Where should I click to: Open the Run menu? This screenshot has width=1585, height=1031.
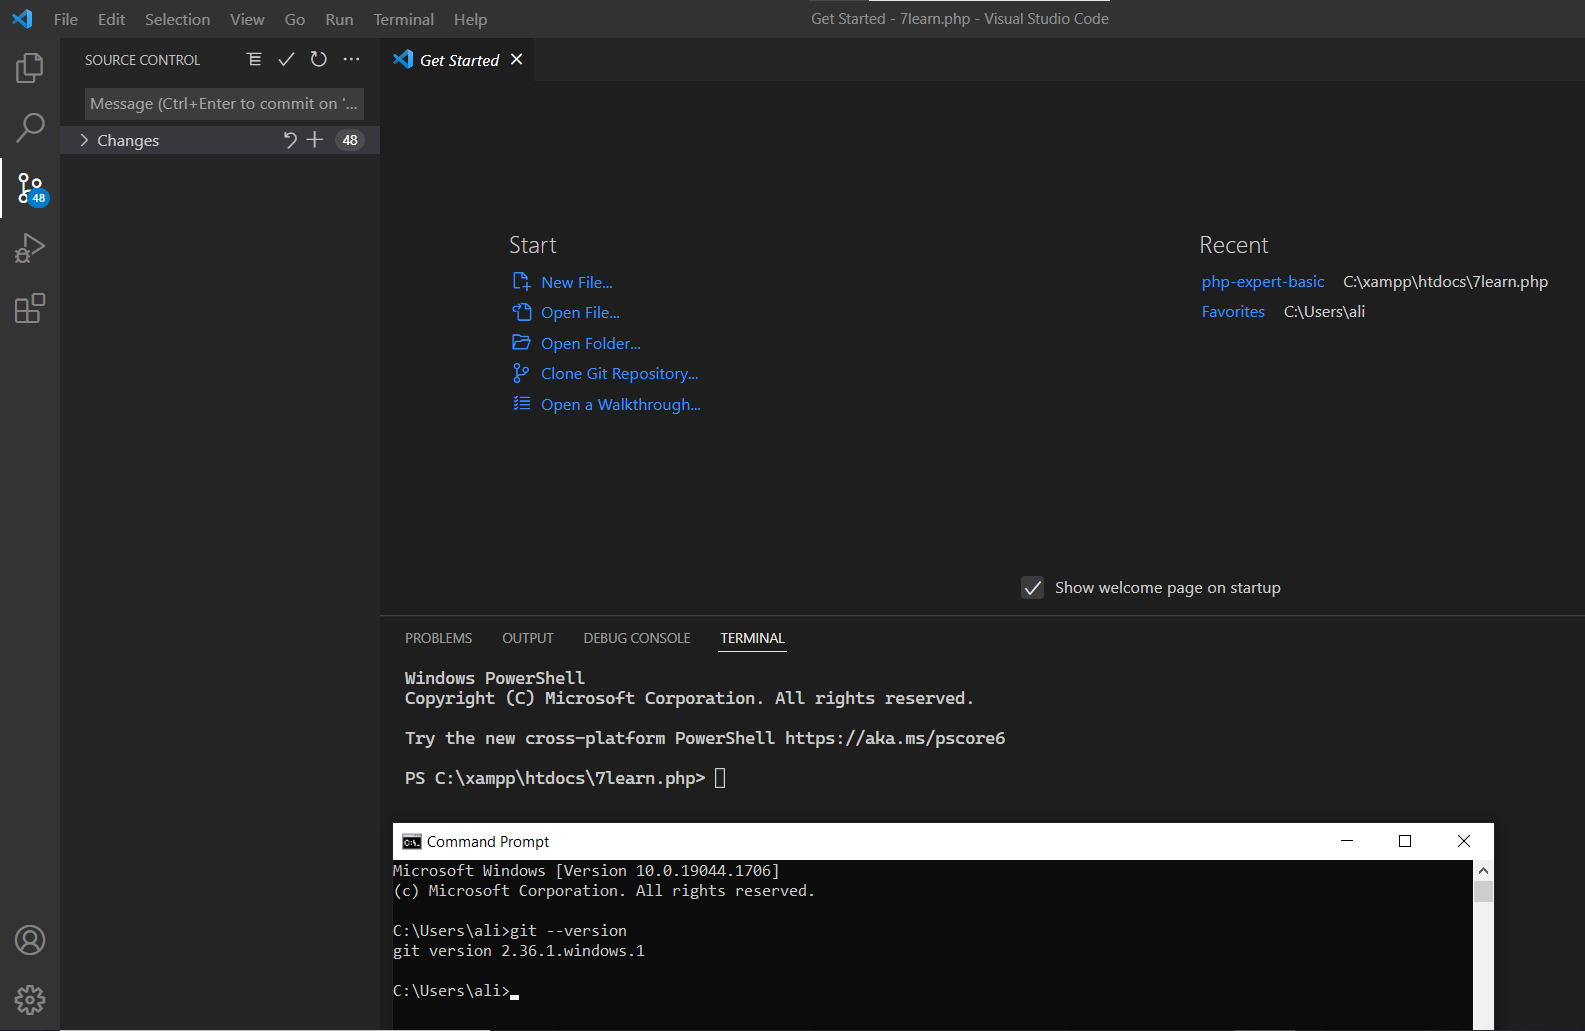(339, 19)
